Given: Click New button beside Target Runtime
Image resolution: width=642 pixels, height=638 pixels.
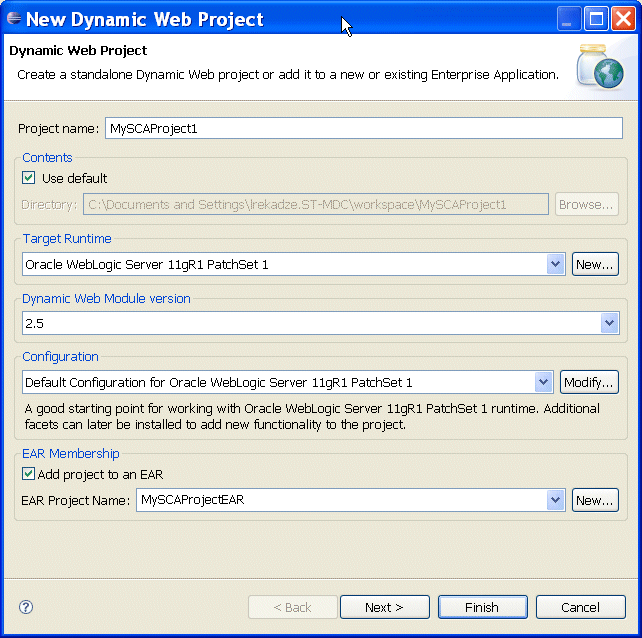Looking at the screenshot, I should pos(595,264).
